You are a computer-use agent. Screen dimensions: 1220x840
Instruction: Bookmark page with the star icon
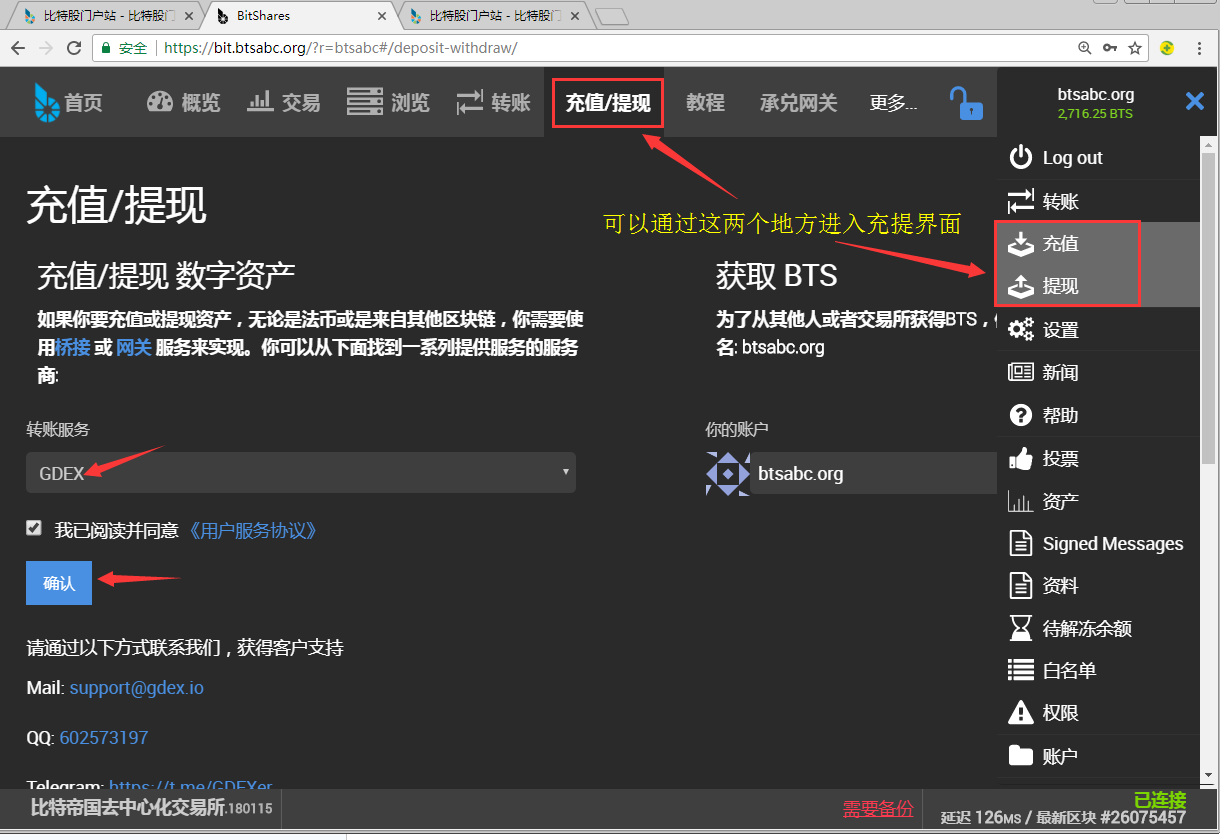pos(1135,48)
